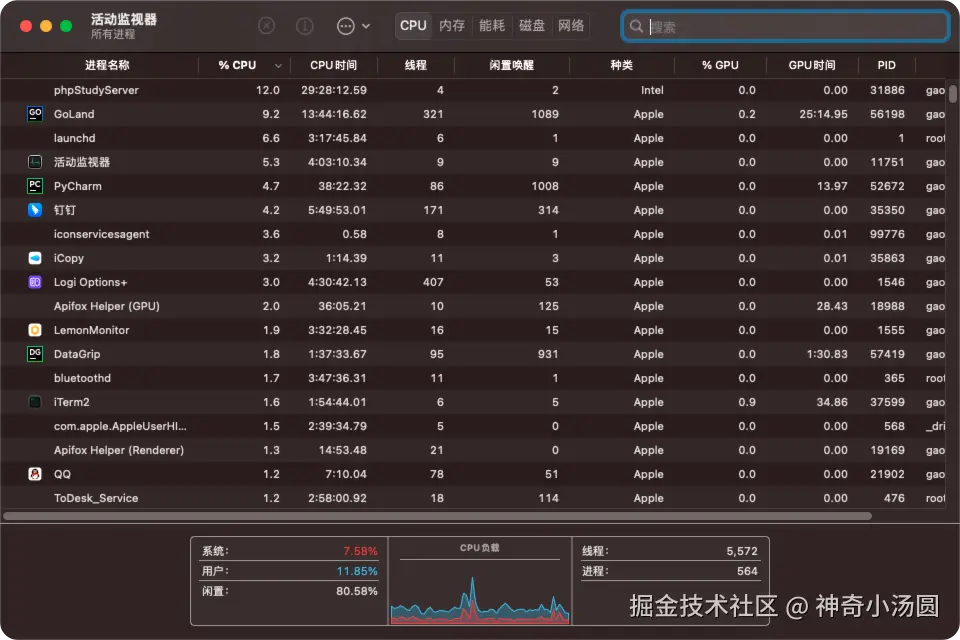
Task: Click the LemonMonitor app icon
Action: coord(35,330)
